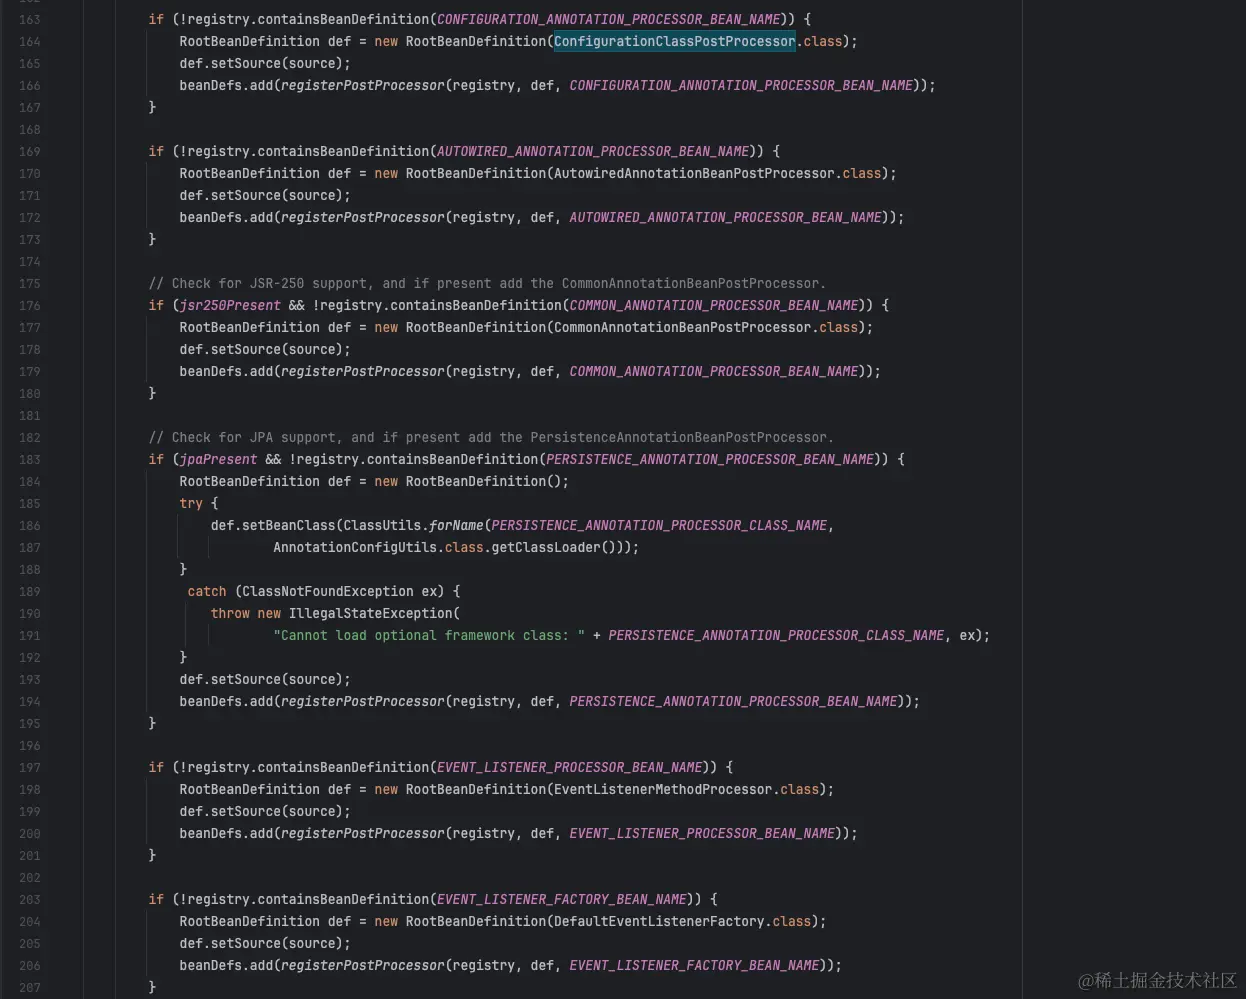
Task: Click the JPA support comment line
Action: click(491, 437)
